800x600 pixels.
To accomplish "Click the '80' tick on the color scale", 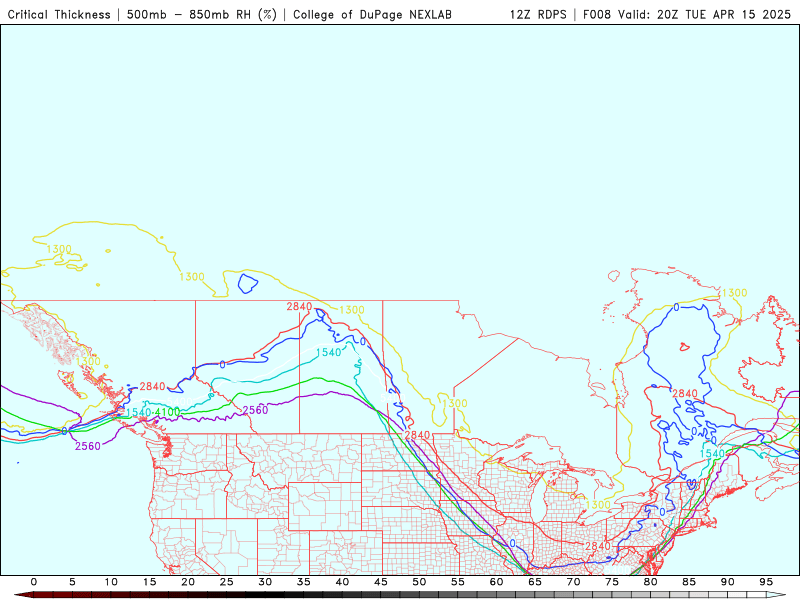I will pos(651,582).
